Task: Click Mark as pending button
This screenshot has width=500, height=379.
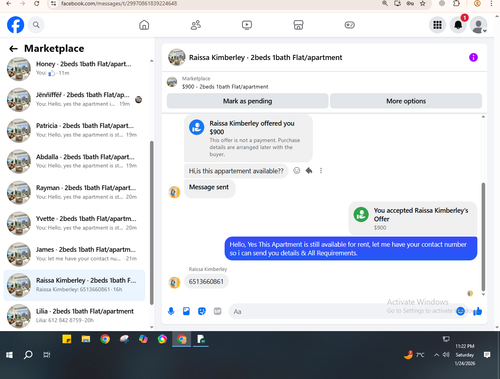Action: [x=247, y=101]
